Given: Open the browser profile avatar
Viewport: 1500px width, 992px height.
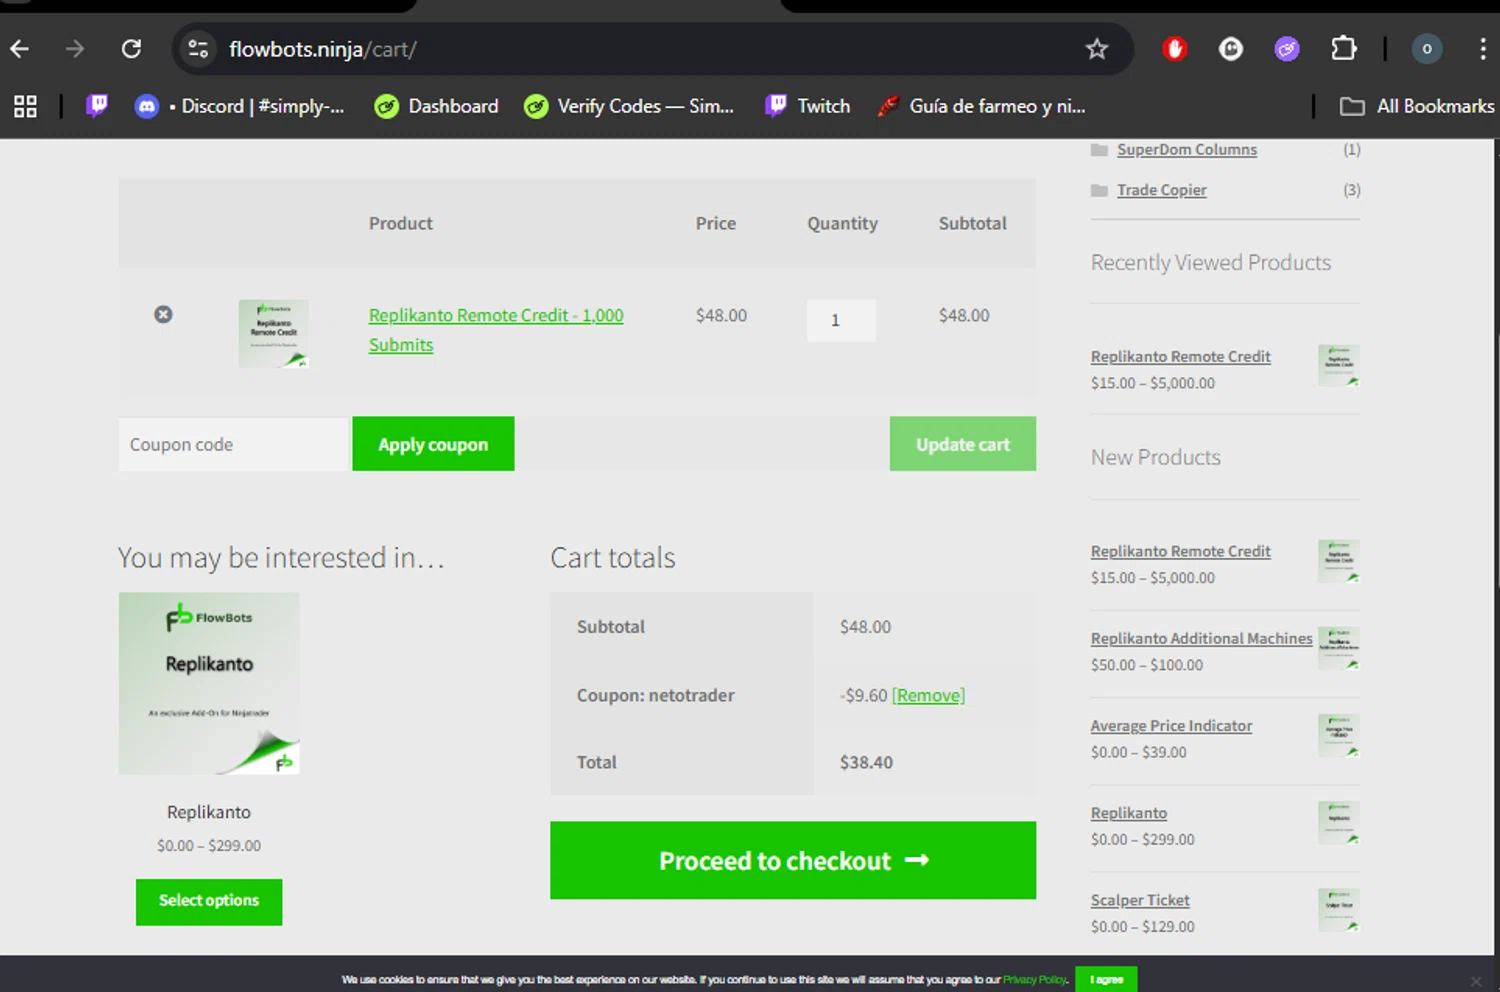Looking at the screenshot, I should pyautogui.click(x=1427, y=49).
